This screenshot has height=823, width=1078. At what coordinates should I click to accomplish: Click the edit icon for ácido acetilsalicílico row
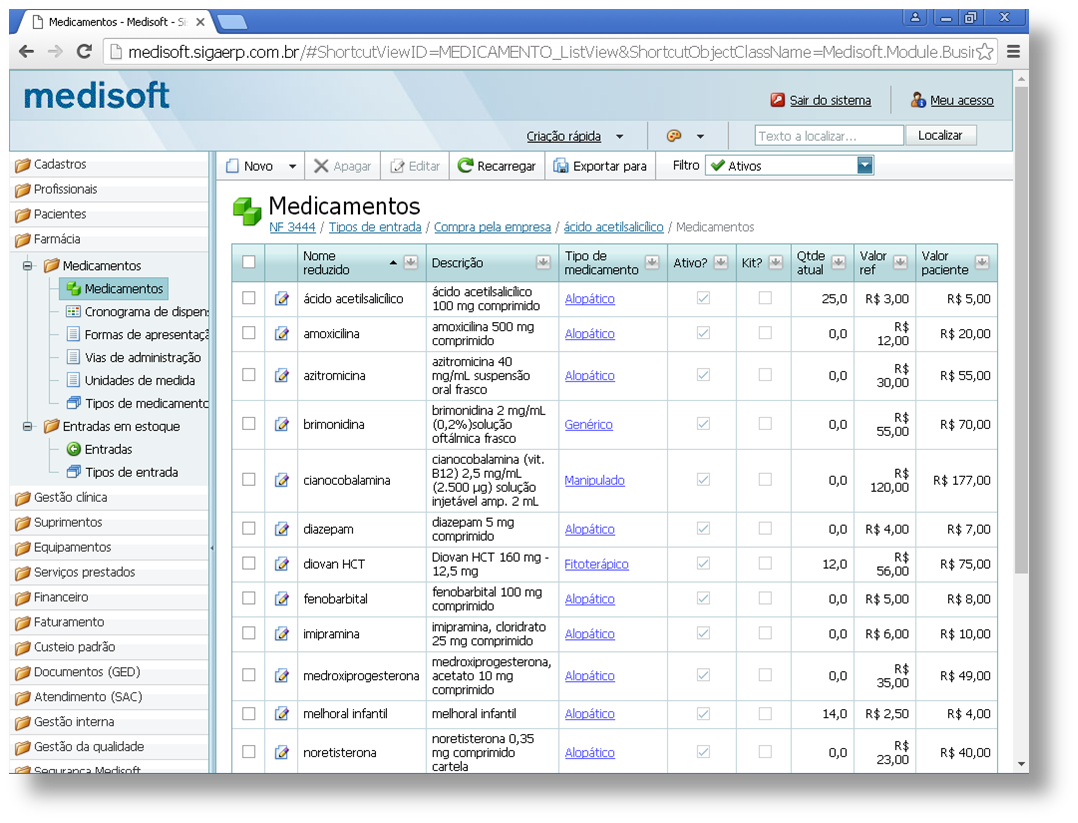coord(281,298)
